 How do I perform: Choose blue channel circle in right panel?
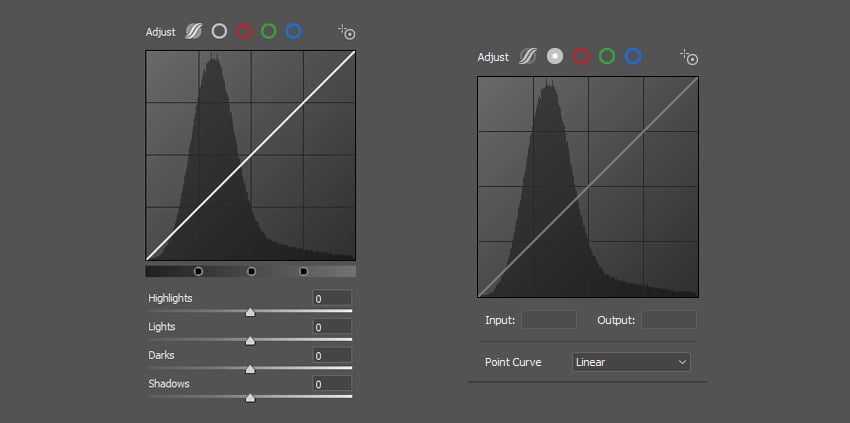(x=633, y=56)
